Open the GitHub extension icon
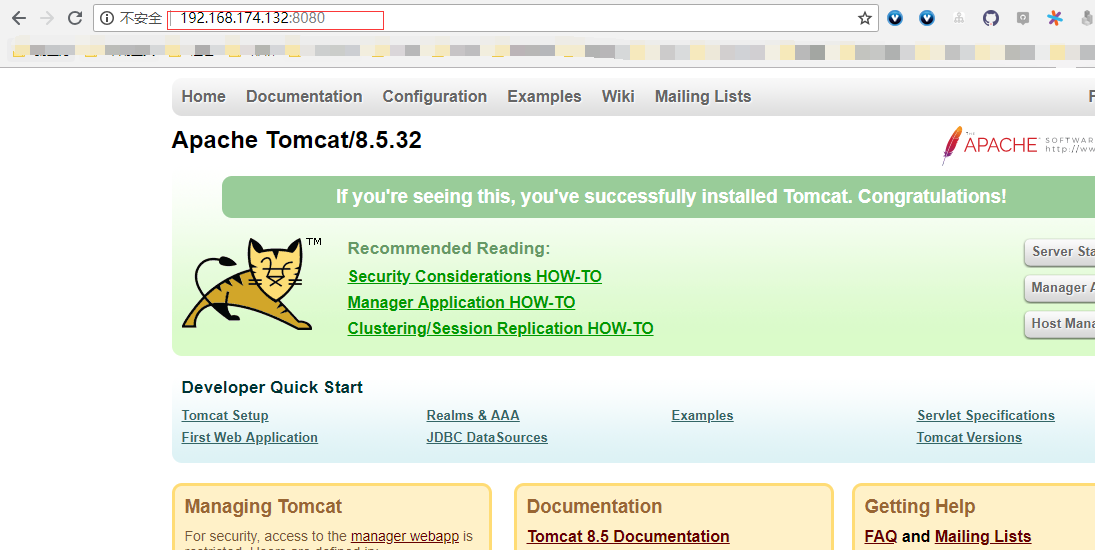Screen dimensions: 1095x550 tap(991, 18)
